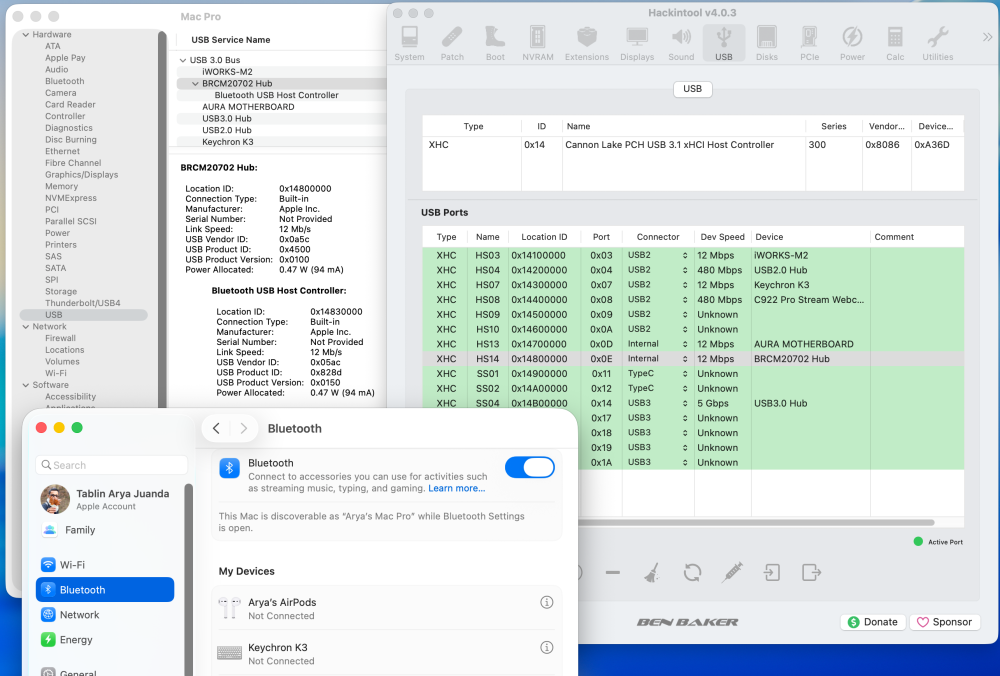The width and height of the screenshot is (1000, 676).
Task: Turn off the Bluetooth toggle switch
Action: pyautogui.click(x=530, y=467)
